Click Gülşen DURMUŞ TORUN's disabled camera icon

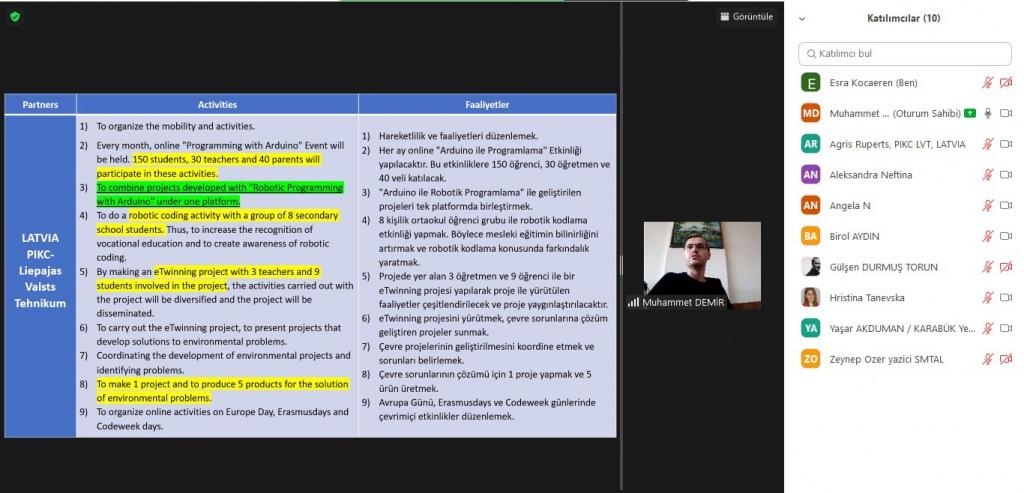1006,267
